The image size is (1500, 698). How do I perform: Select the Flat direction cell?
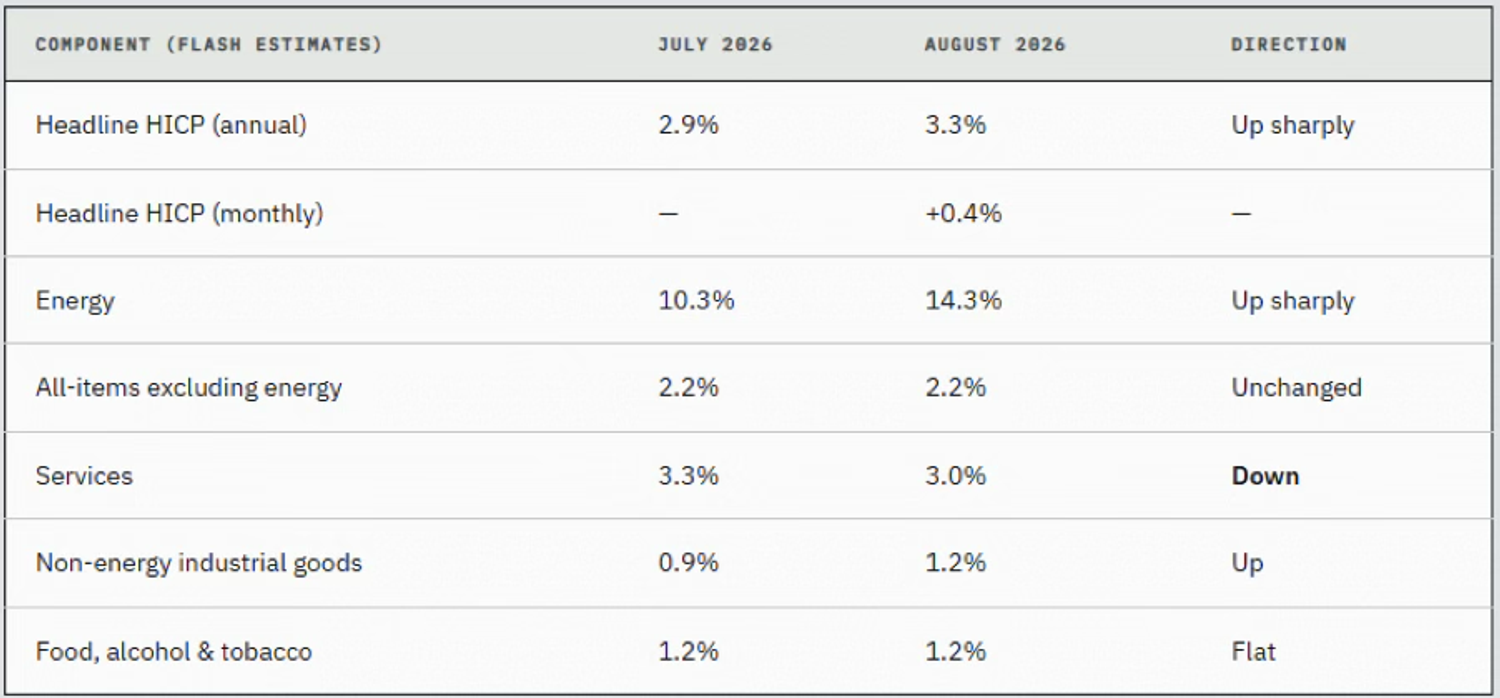(1253, 652)
